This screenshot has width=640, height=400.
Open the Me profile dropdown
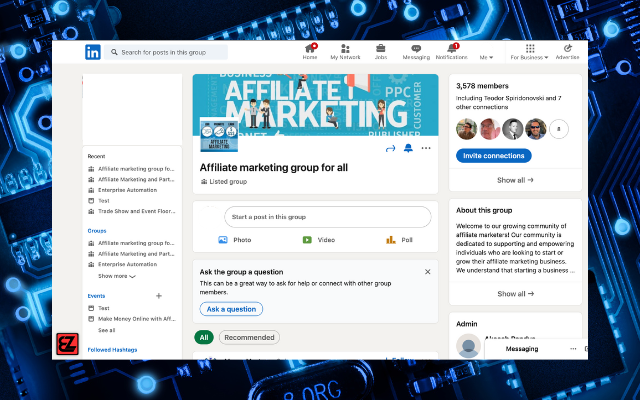486,57
